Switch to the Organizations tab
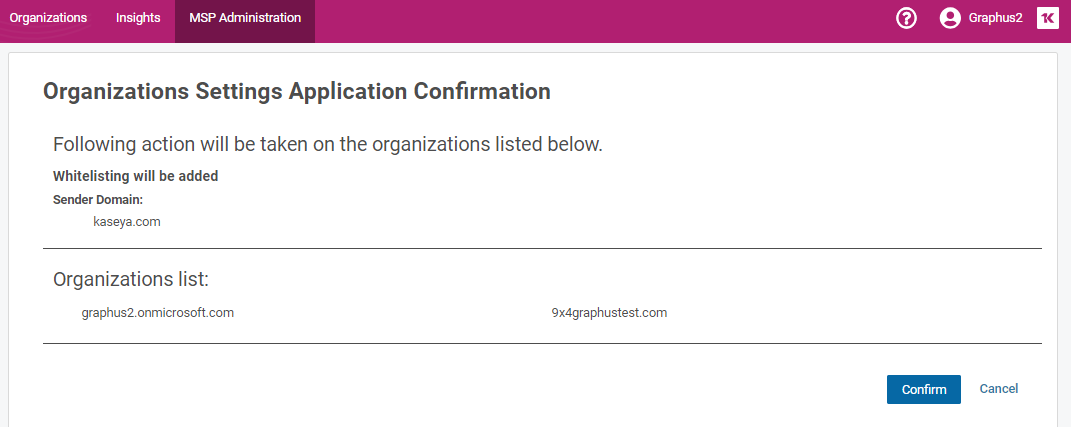The height and width of the screenshot is (427, 1071). pos(48,18)
